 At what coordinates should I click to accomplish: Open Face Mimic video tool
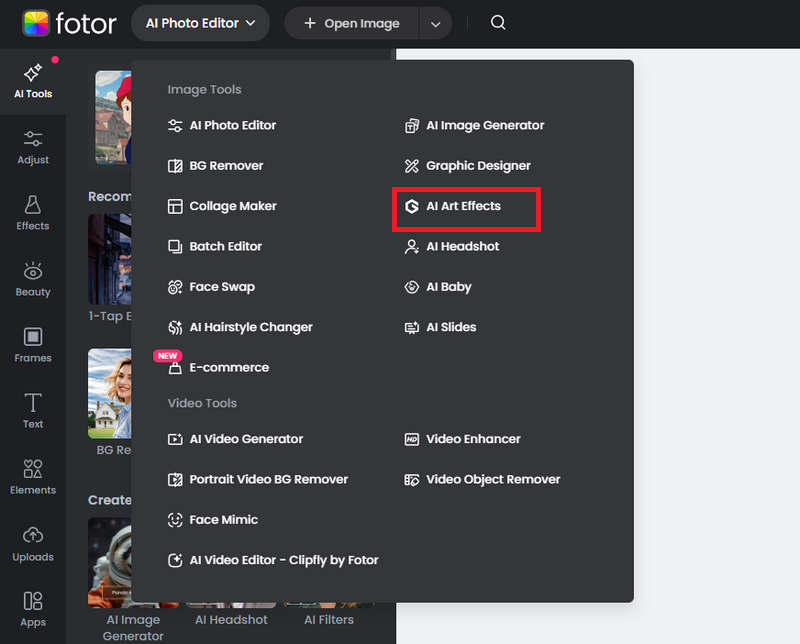(x=213, y=520)
